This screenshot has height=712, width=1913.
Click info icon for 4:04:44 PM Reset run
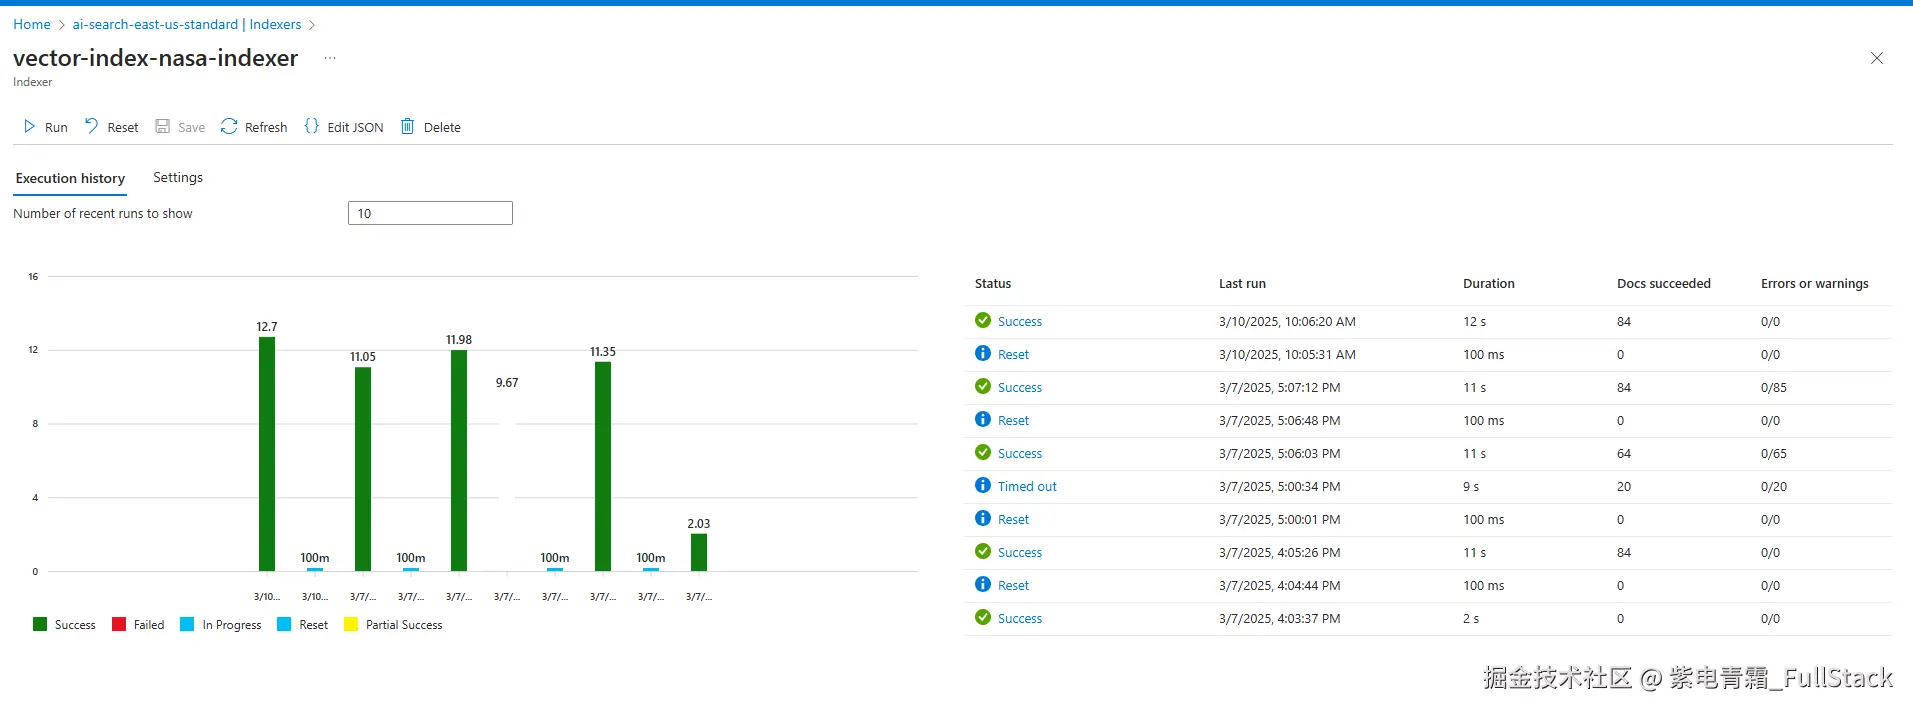pos(983,584)
